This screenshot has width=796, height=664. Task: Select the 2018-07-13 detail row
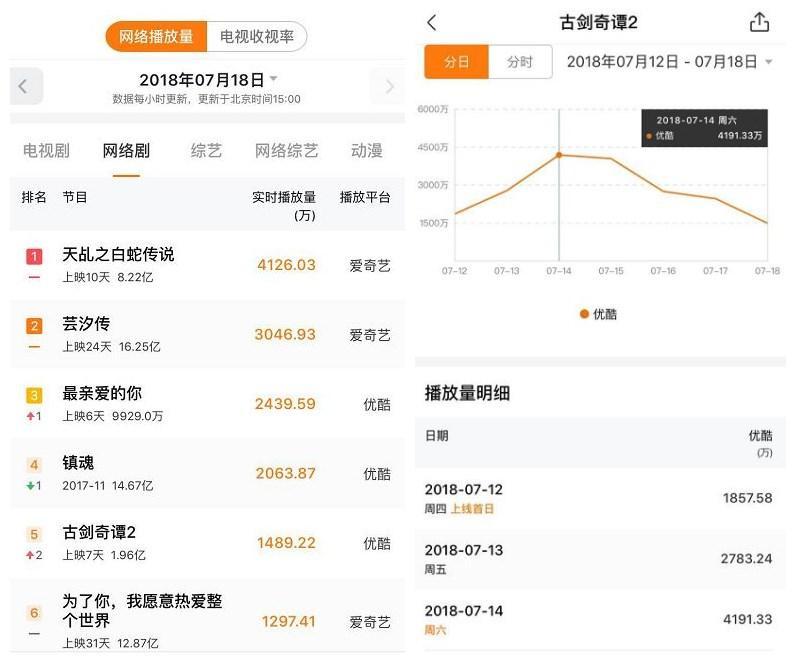tap(600, 559)
